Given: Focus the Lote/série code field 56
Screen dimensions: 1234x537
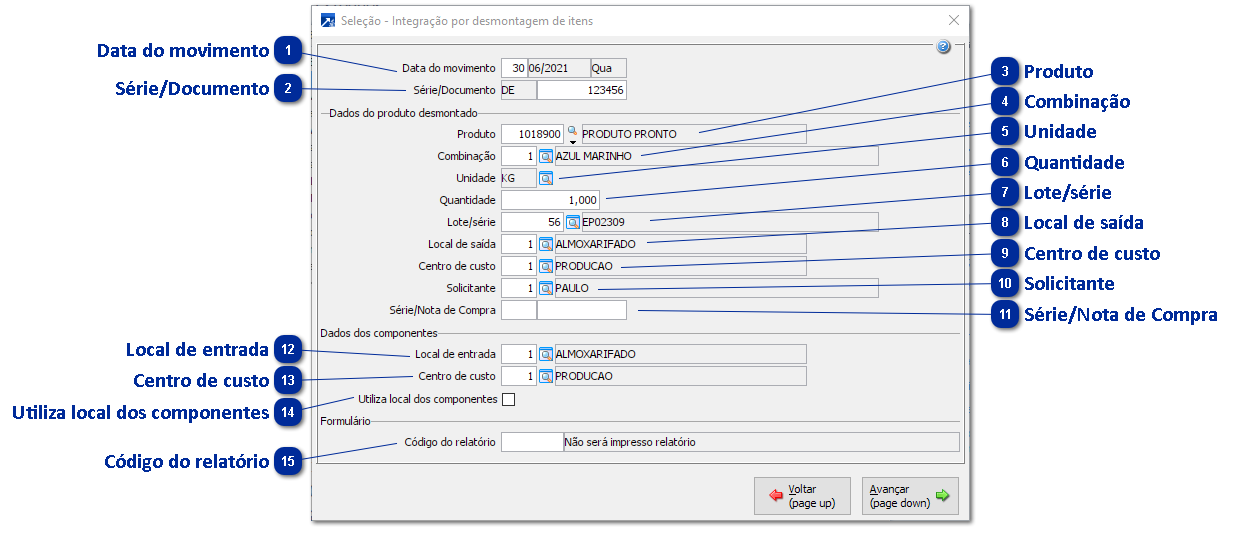Looking at the screenshot, I should tap(533, 222).
